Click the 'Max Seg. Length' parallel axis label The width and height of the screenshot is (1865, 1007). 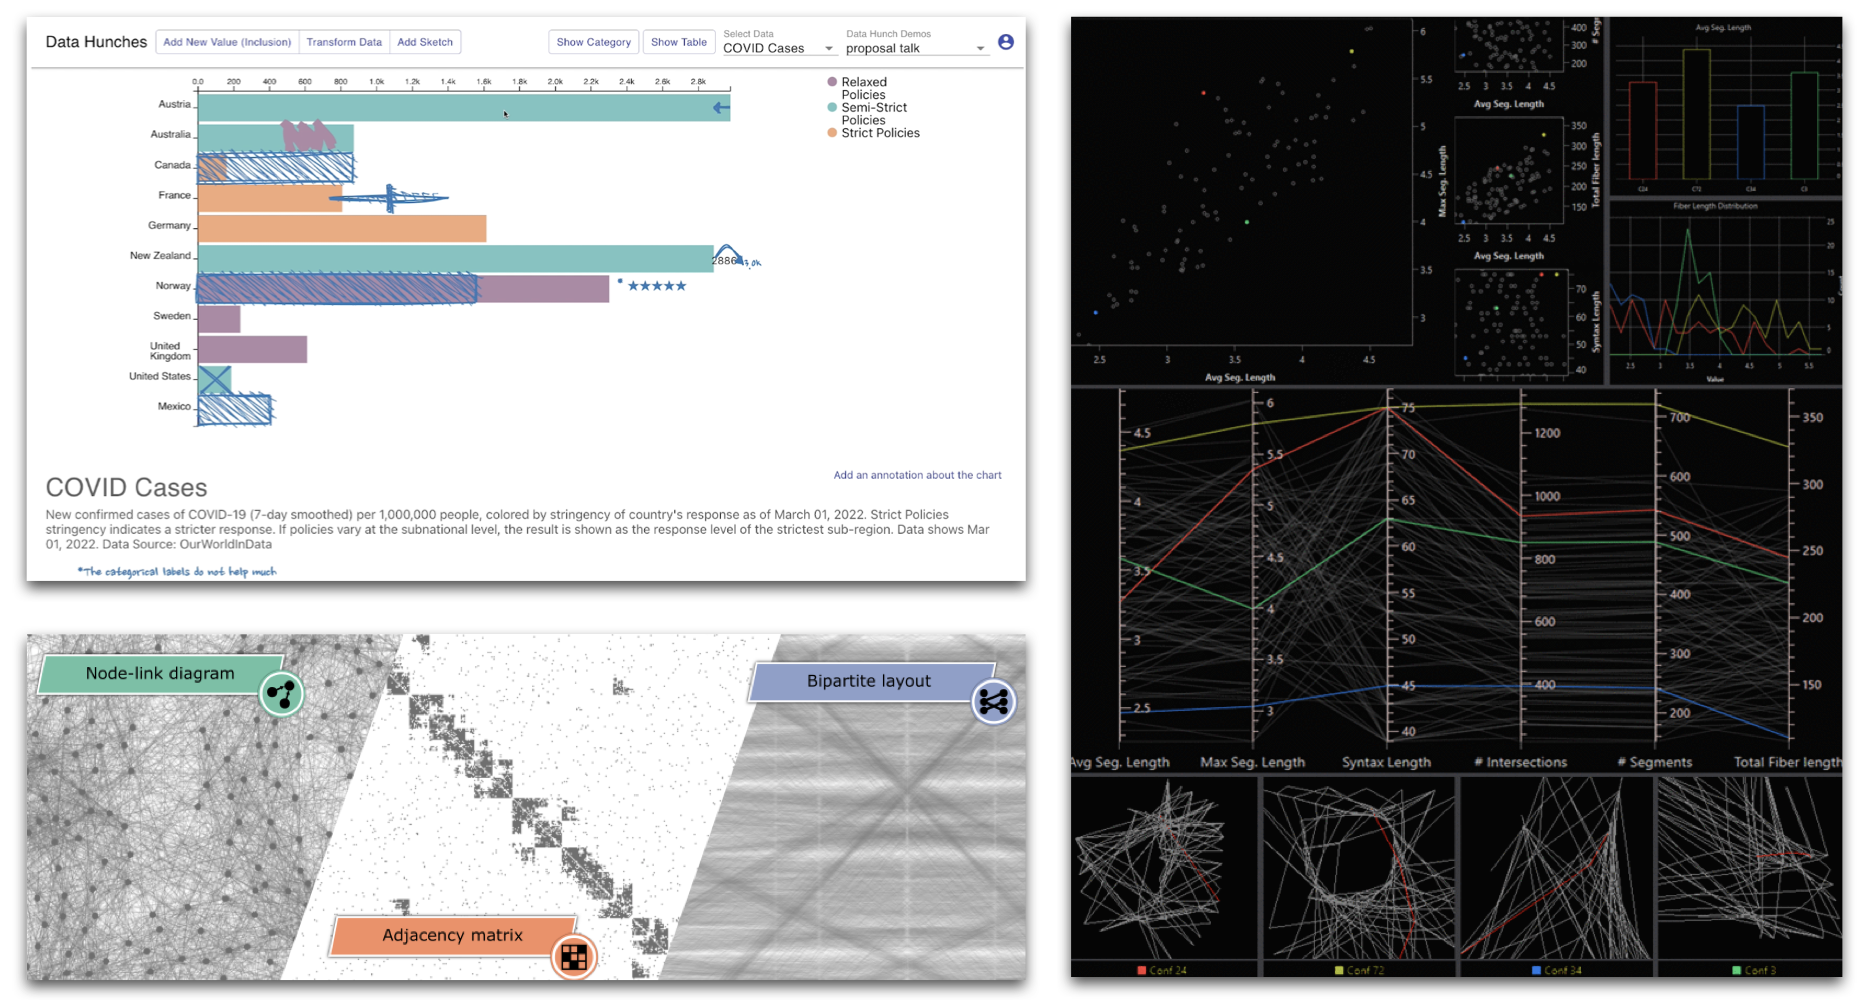(1252, 762)
